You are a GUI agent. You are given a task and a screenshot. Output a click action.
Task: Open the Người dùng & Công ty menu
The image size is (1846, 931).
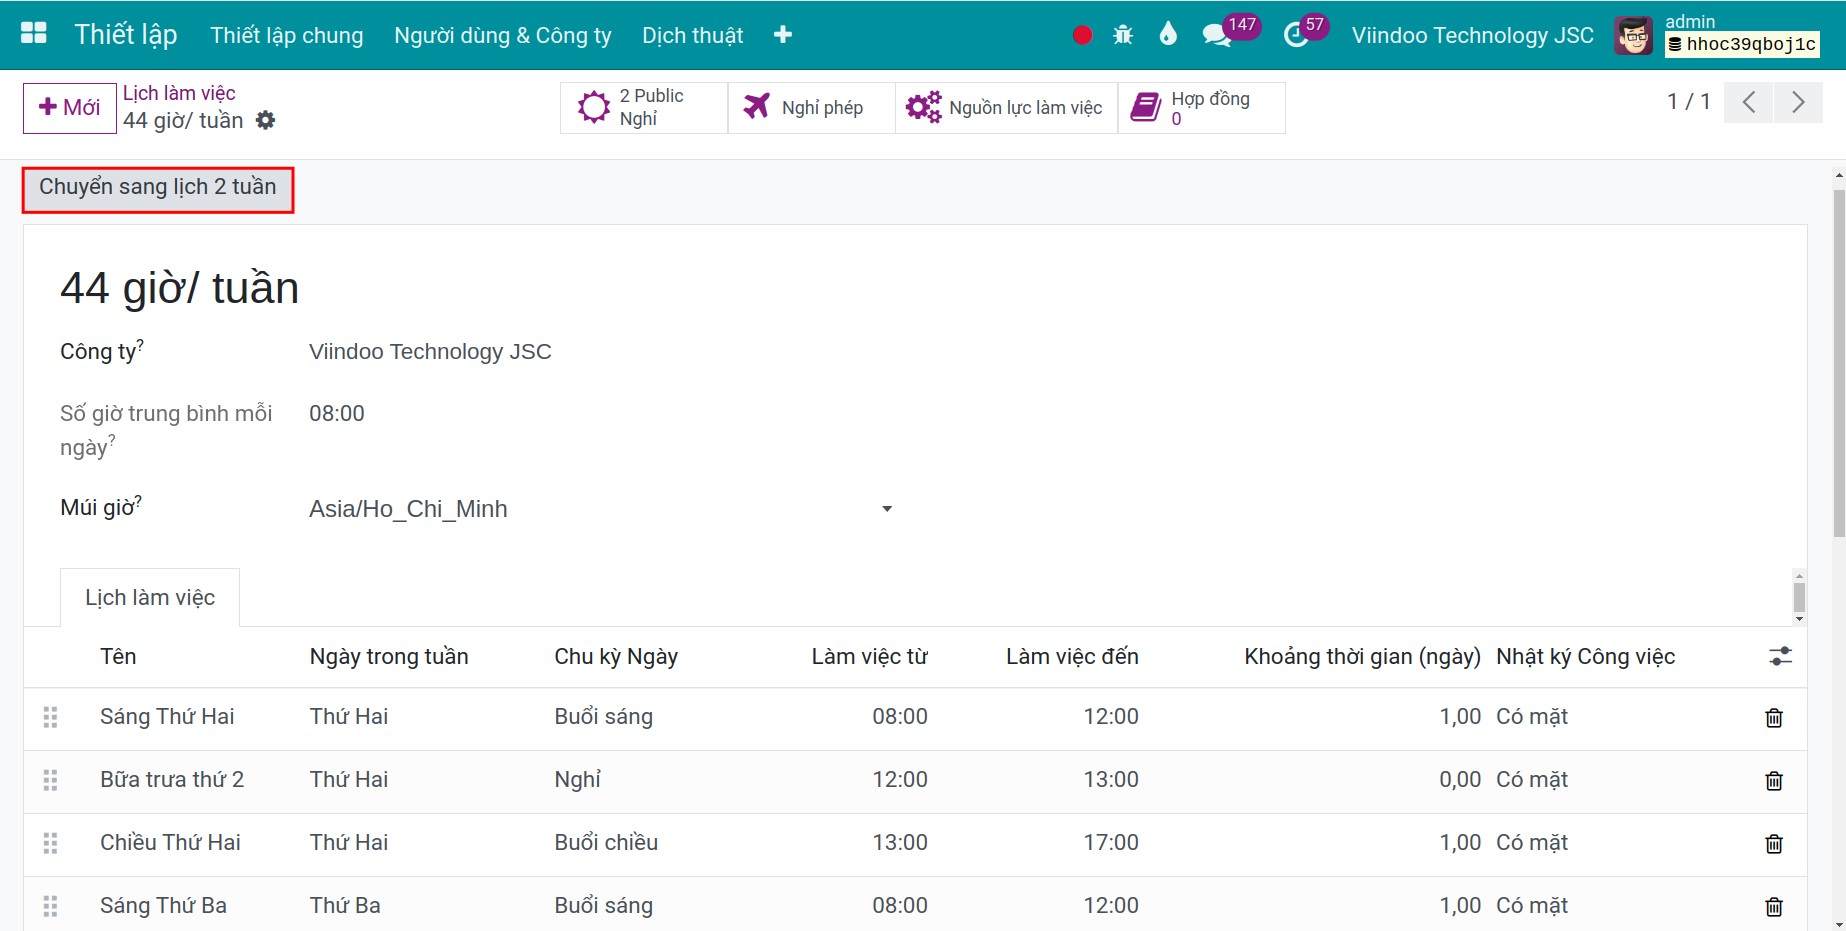503,35
